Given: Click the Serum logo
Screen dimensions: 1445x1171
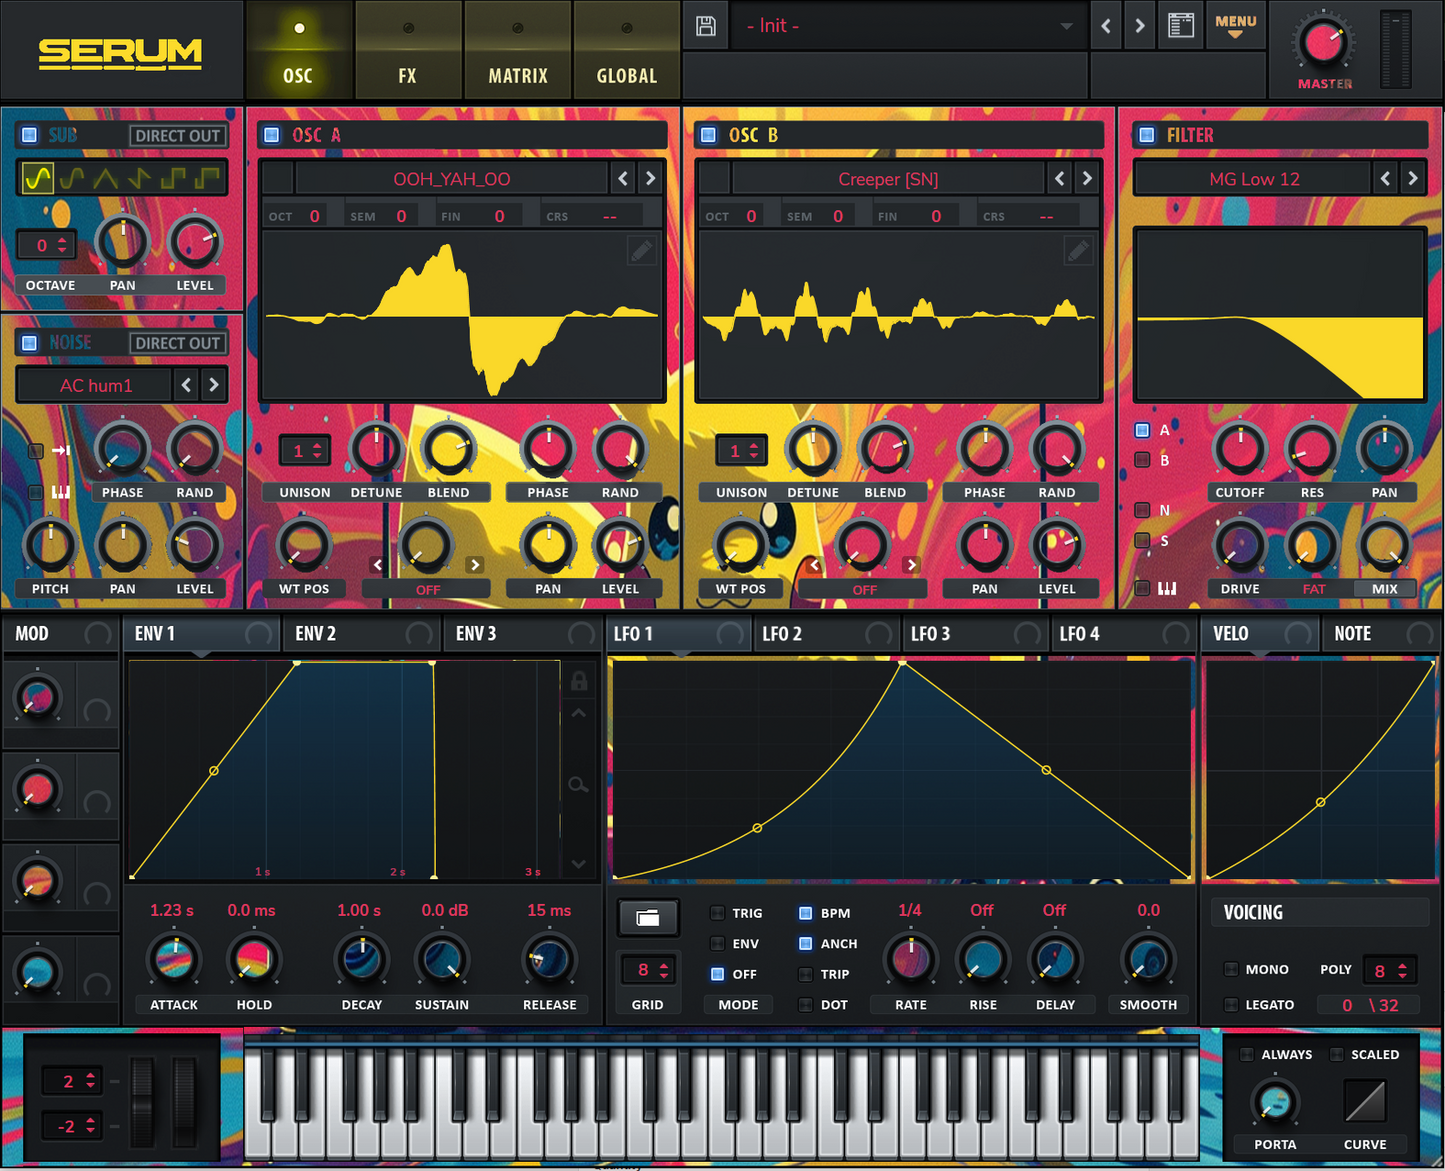Looking at the screenshot, I should pos(120,53).
